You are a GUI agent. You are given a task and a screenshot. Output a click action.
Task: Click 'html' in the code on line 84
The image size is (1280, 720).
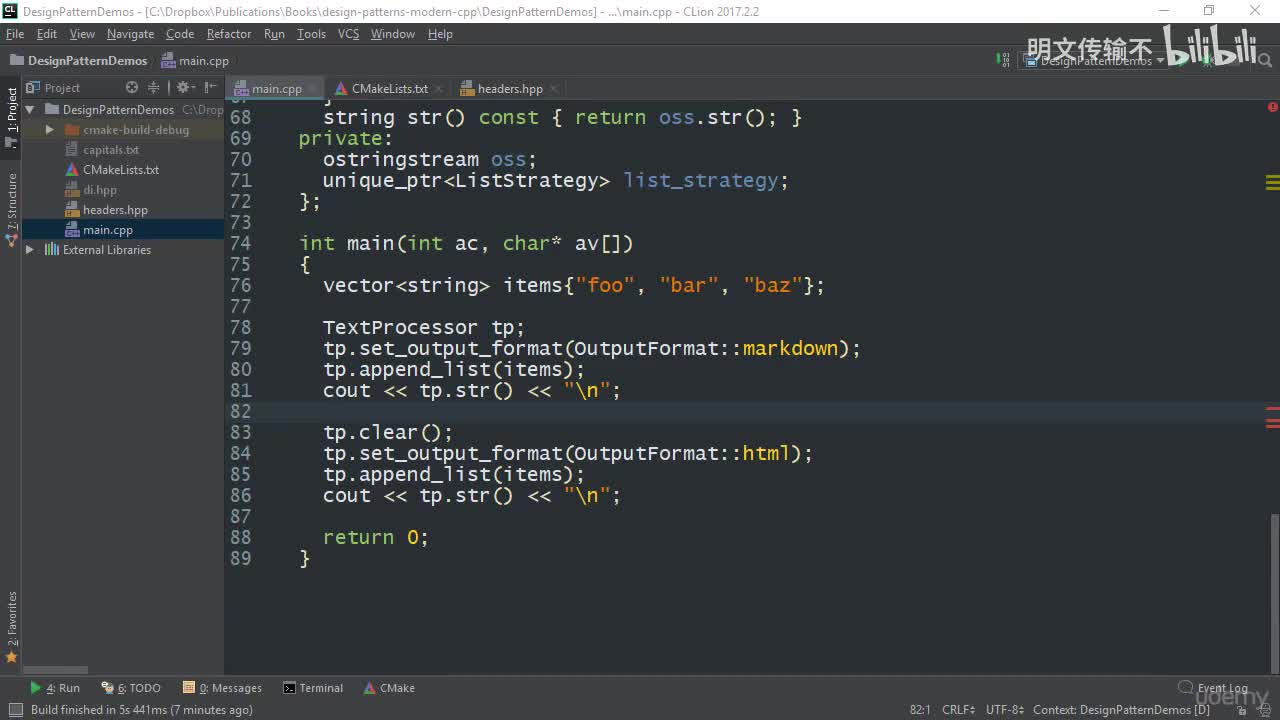766,454
